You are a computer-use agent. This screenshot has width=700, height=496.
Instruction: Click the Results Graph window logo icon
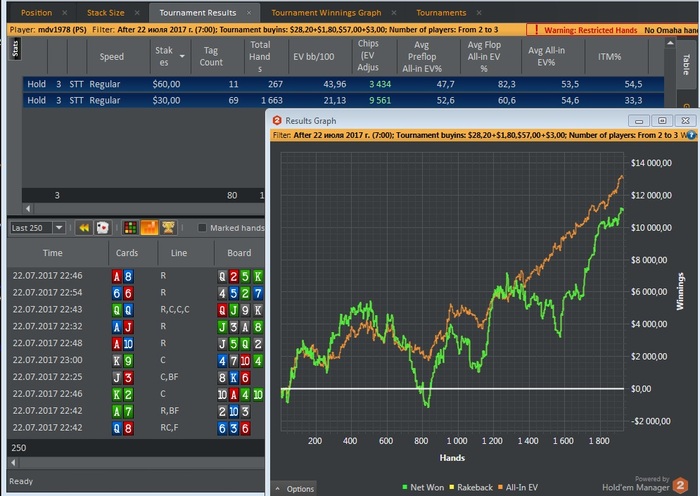(x=277, y=121)
